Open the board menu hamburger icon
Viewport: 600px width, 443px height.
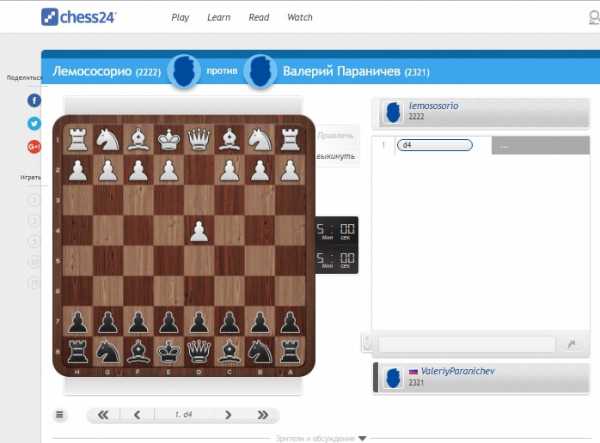[x=60, y=415]
